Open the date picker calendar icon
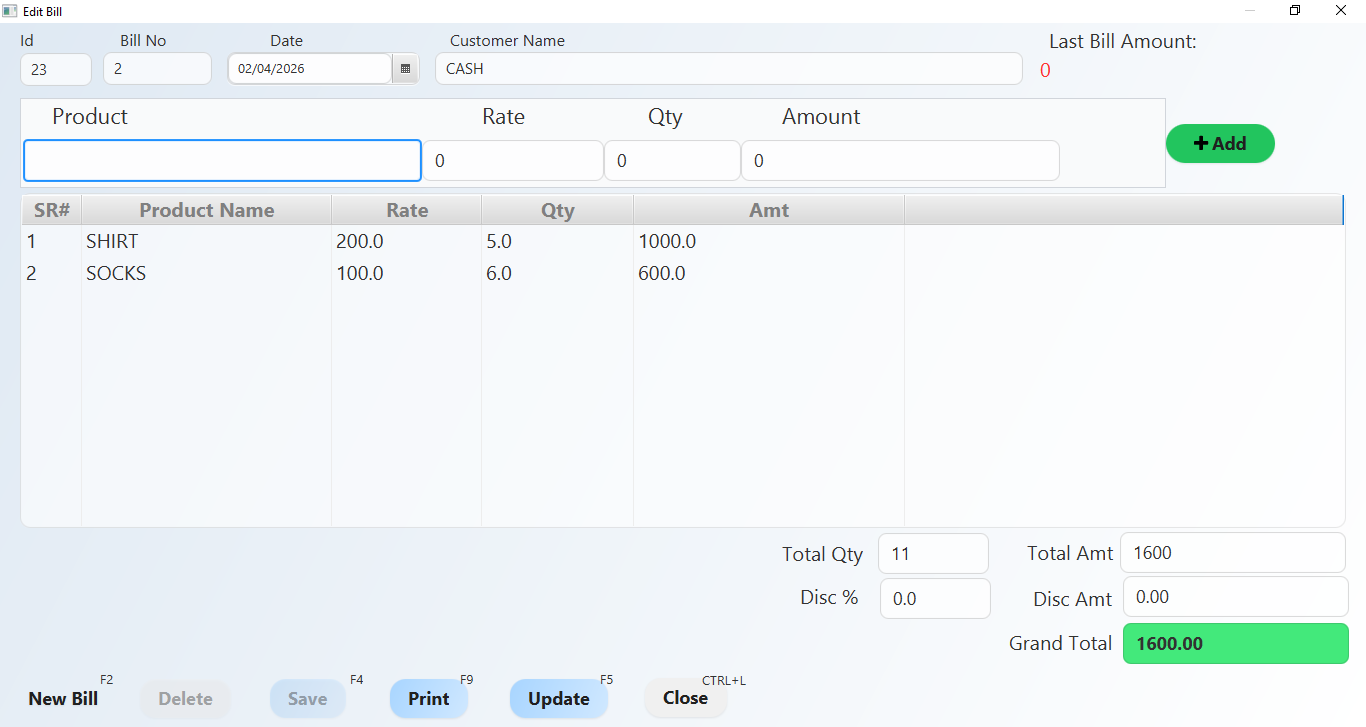 tap(405, 69)
